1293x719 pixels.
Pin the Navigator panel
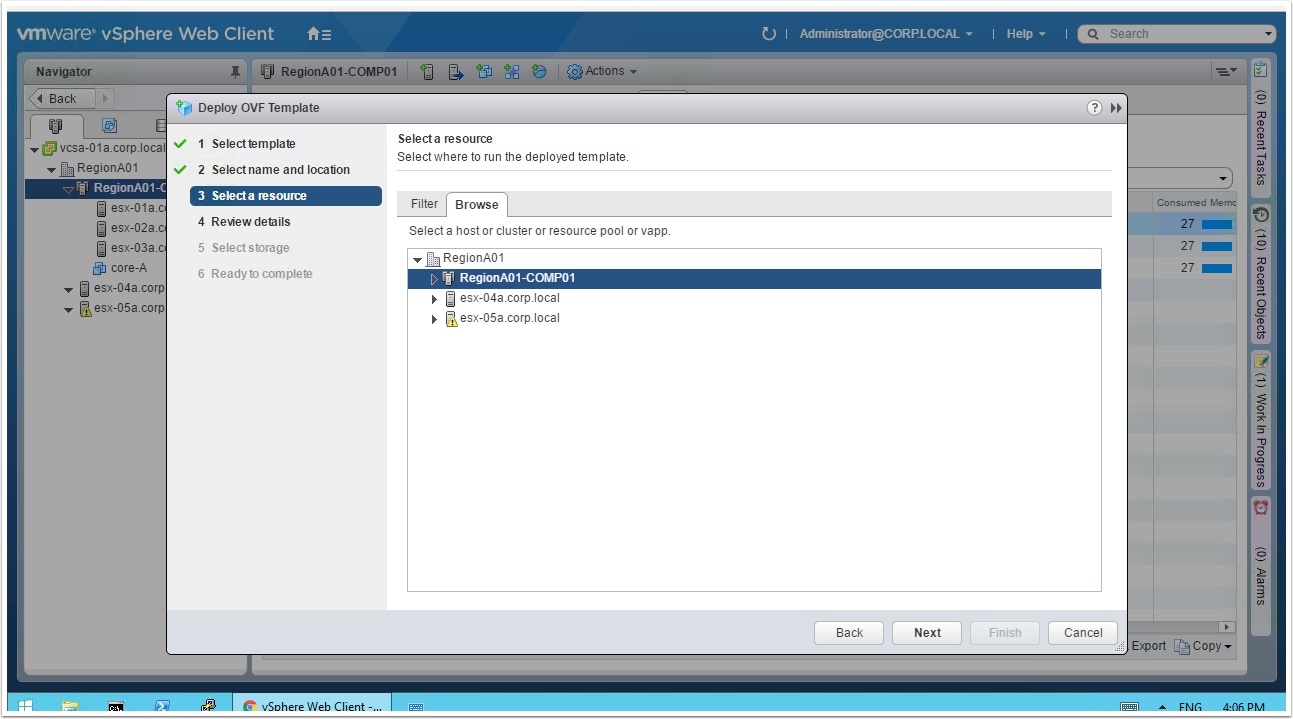tap(235, 72)
